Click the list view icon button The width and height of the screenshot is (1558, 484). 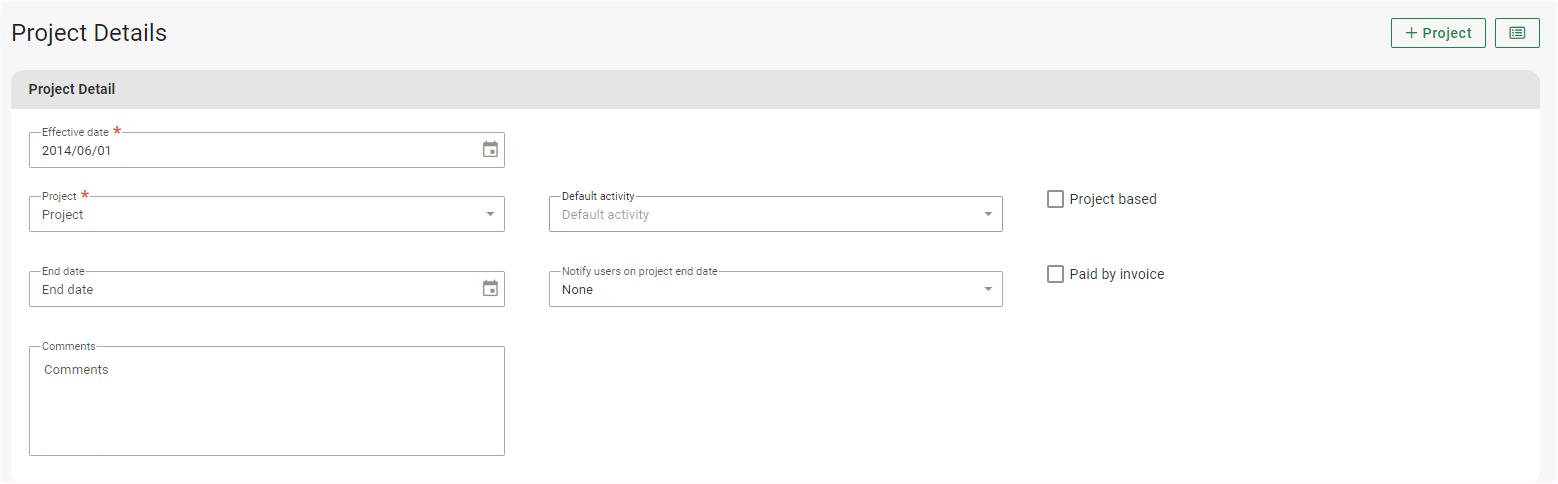point(1517,33)
